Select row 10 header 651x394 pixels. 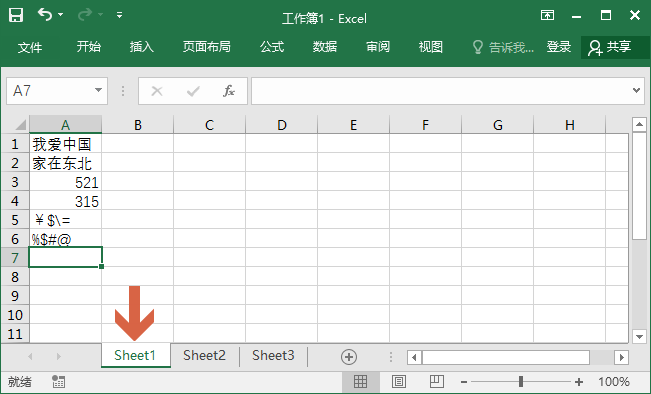(15, 315)
